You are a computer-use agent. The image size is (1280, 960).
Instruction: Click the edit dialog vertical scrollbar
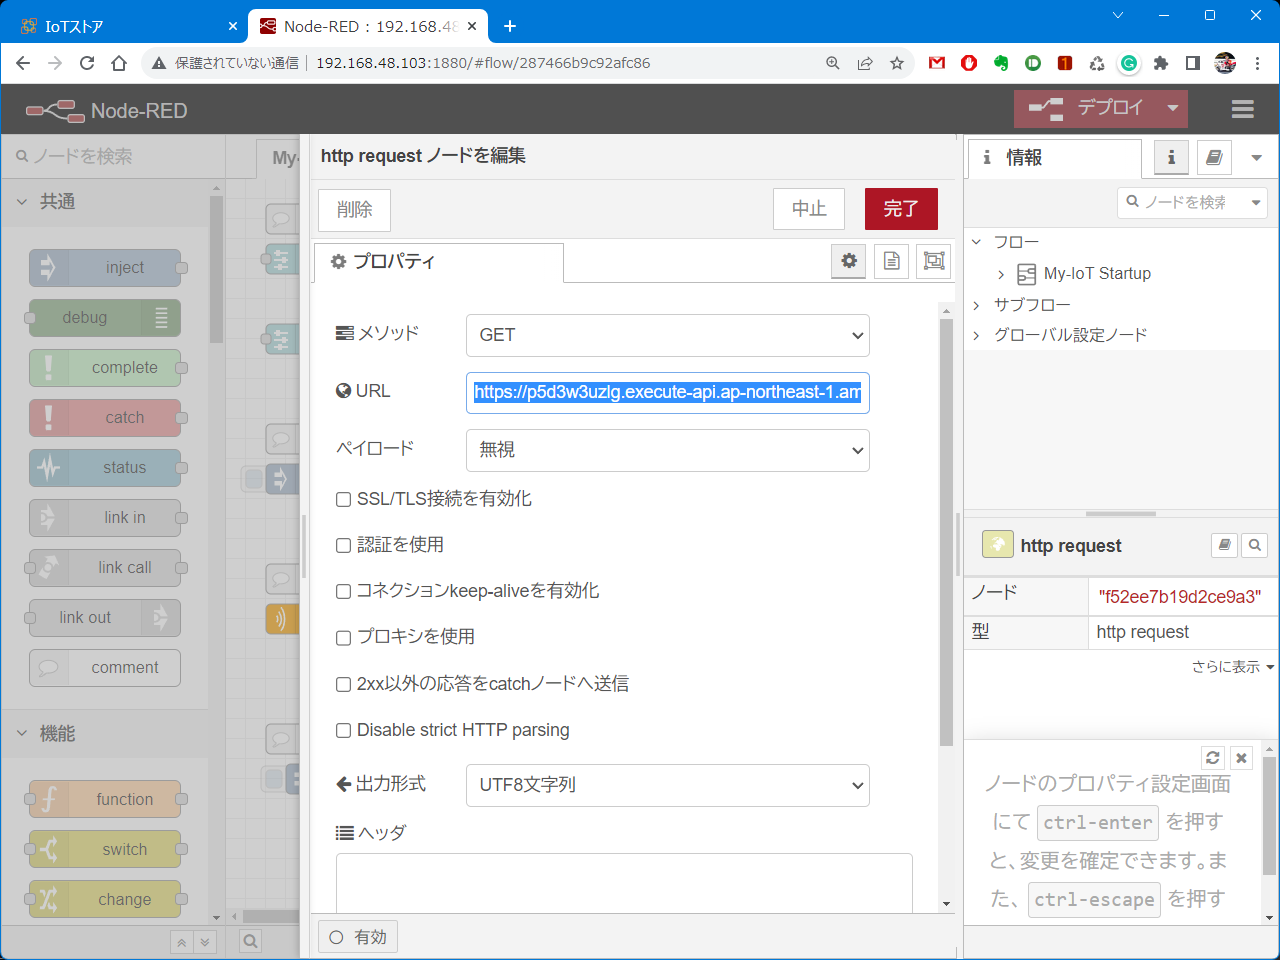click(946, 532)
